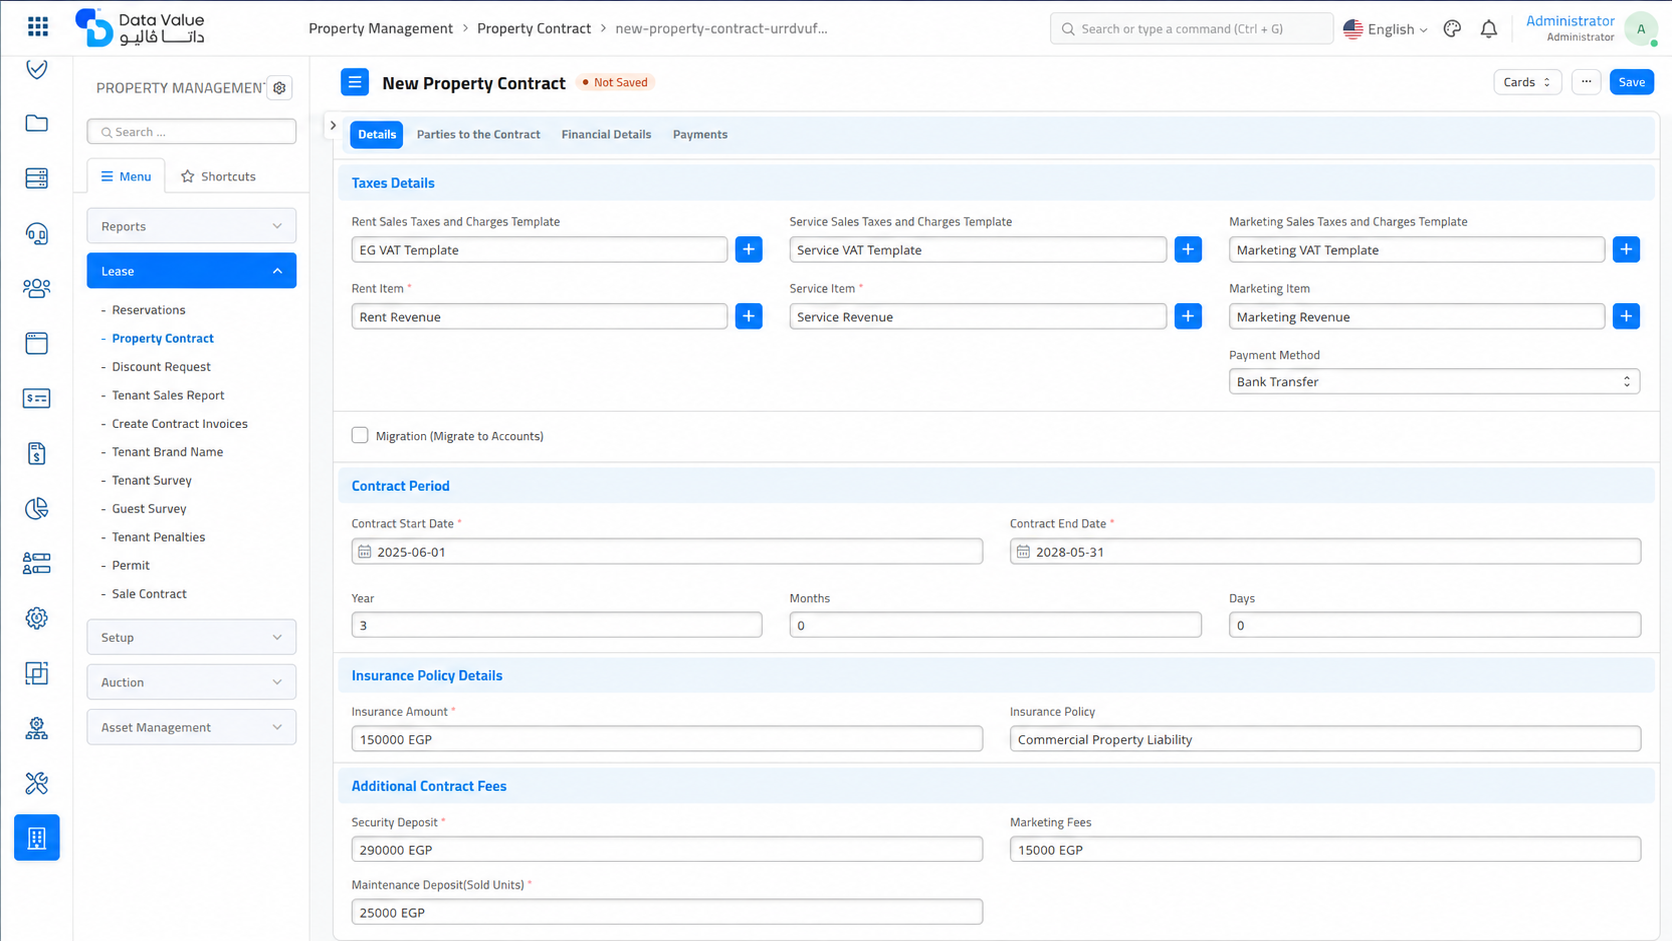Toggle the form sidebar menu icon
Viewport: 1672px width, 941px height.
click(355, 82)
